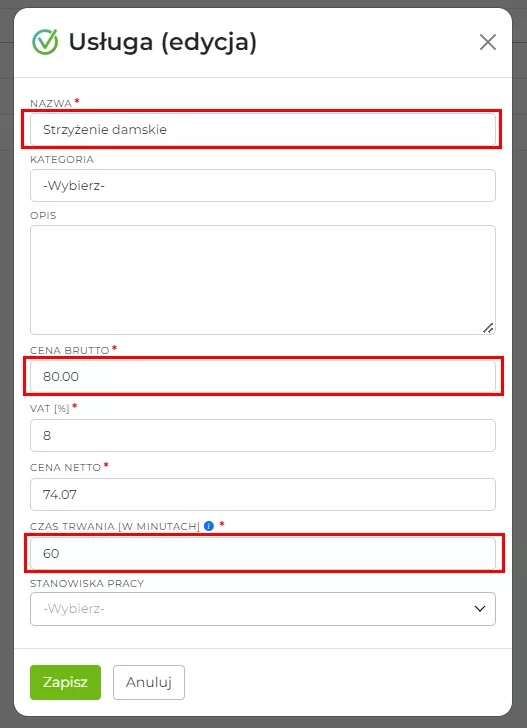527x728 pixels.
Task: Click the NAZWA field label
Action: 51,104
